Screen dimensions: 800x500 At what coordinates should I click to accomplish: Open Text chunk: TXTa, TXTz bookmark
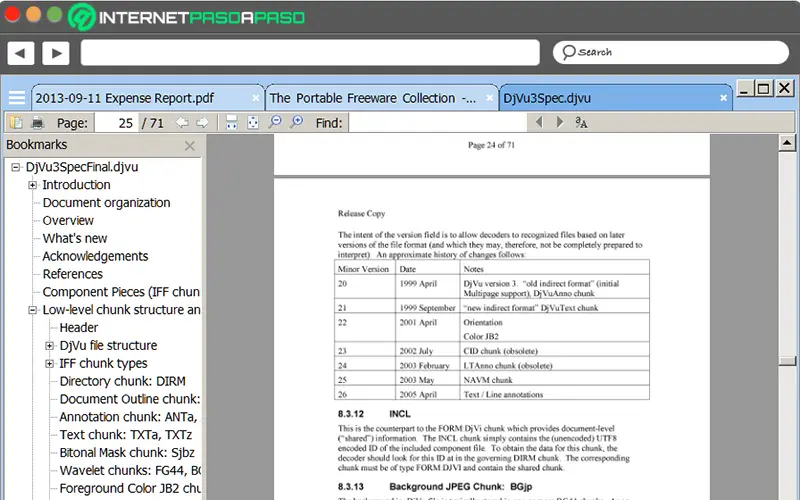click(x=126, y=435)
